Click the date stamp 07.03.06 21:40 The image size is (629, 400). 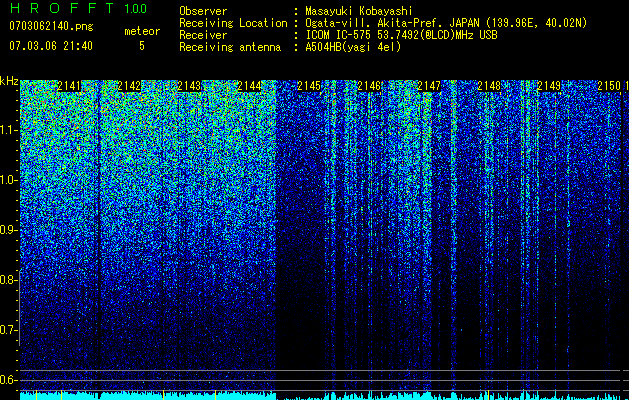coord(51,46)
